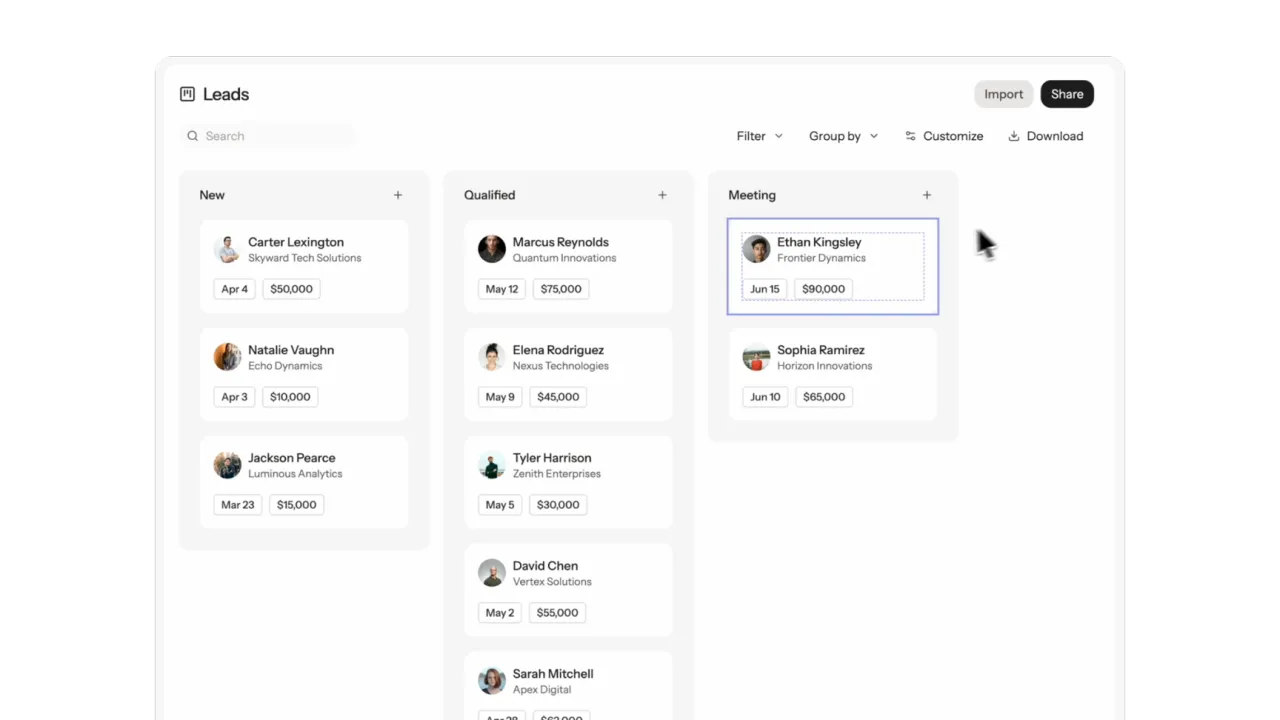Open the Elena Rodriguez lead name
1280x720 pixels.
click(558, 350)
